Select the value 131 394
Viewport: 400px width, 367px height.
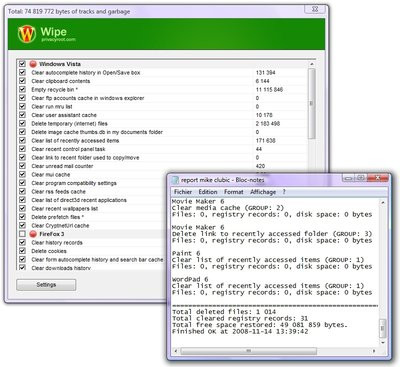265,72
